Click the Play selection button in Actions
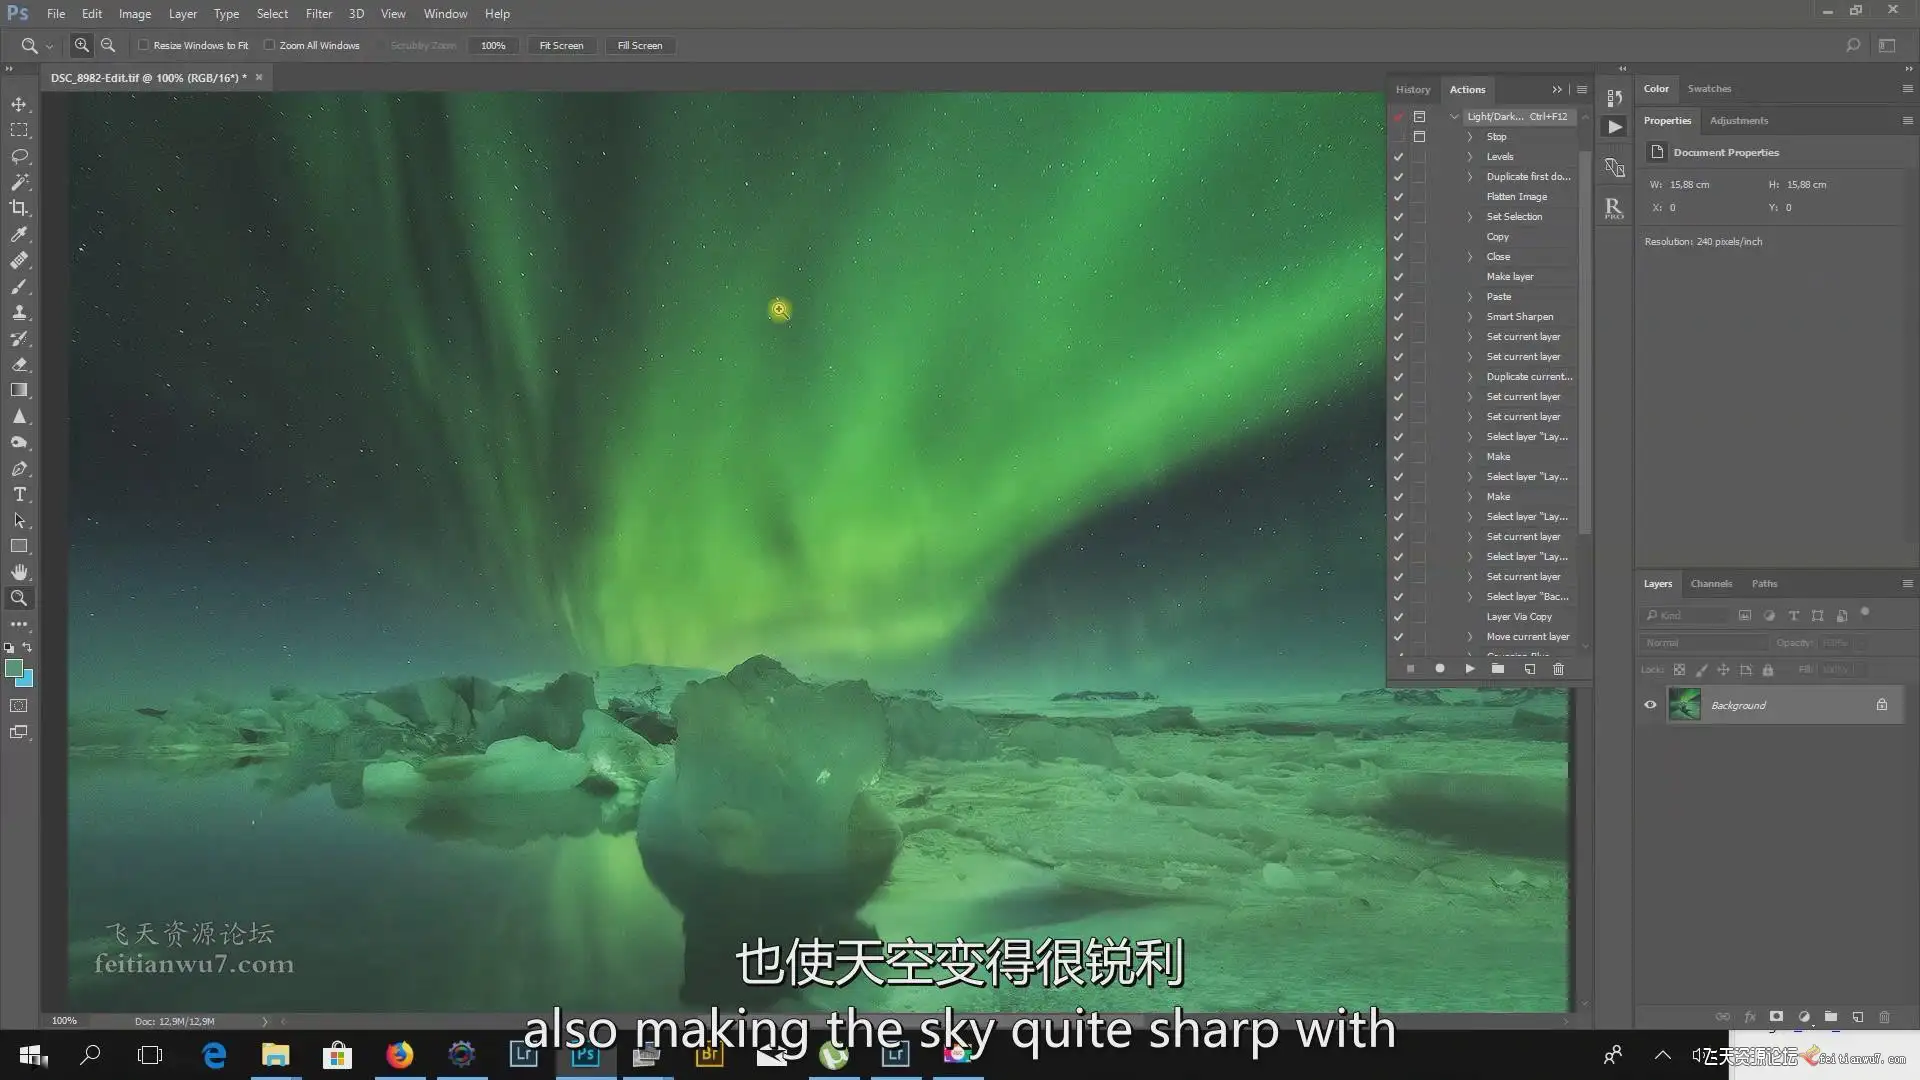Viewport: 1920px width, 1080px height. pyautogui.click(x=1469, y=668)
